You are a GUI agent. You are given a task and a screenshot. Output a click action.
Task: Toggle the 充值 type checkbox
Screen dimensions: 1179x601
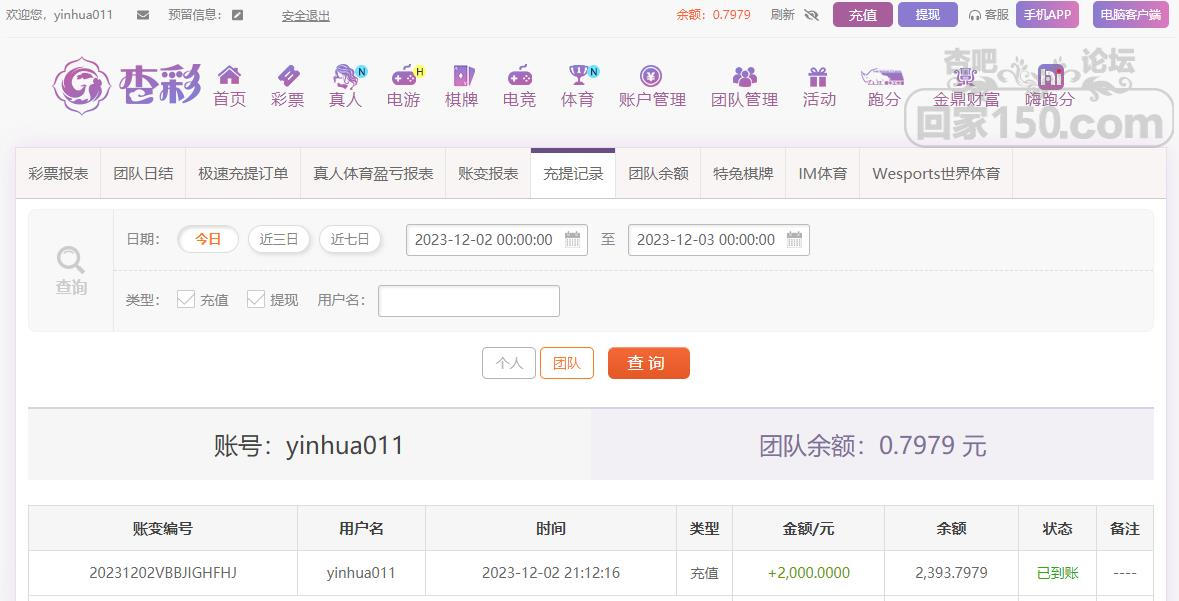click(186, 299)
